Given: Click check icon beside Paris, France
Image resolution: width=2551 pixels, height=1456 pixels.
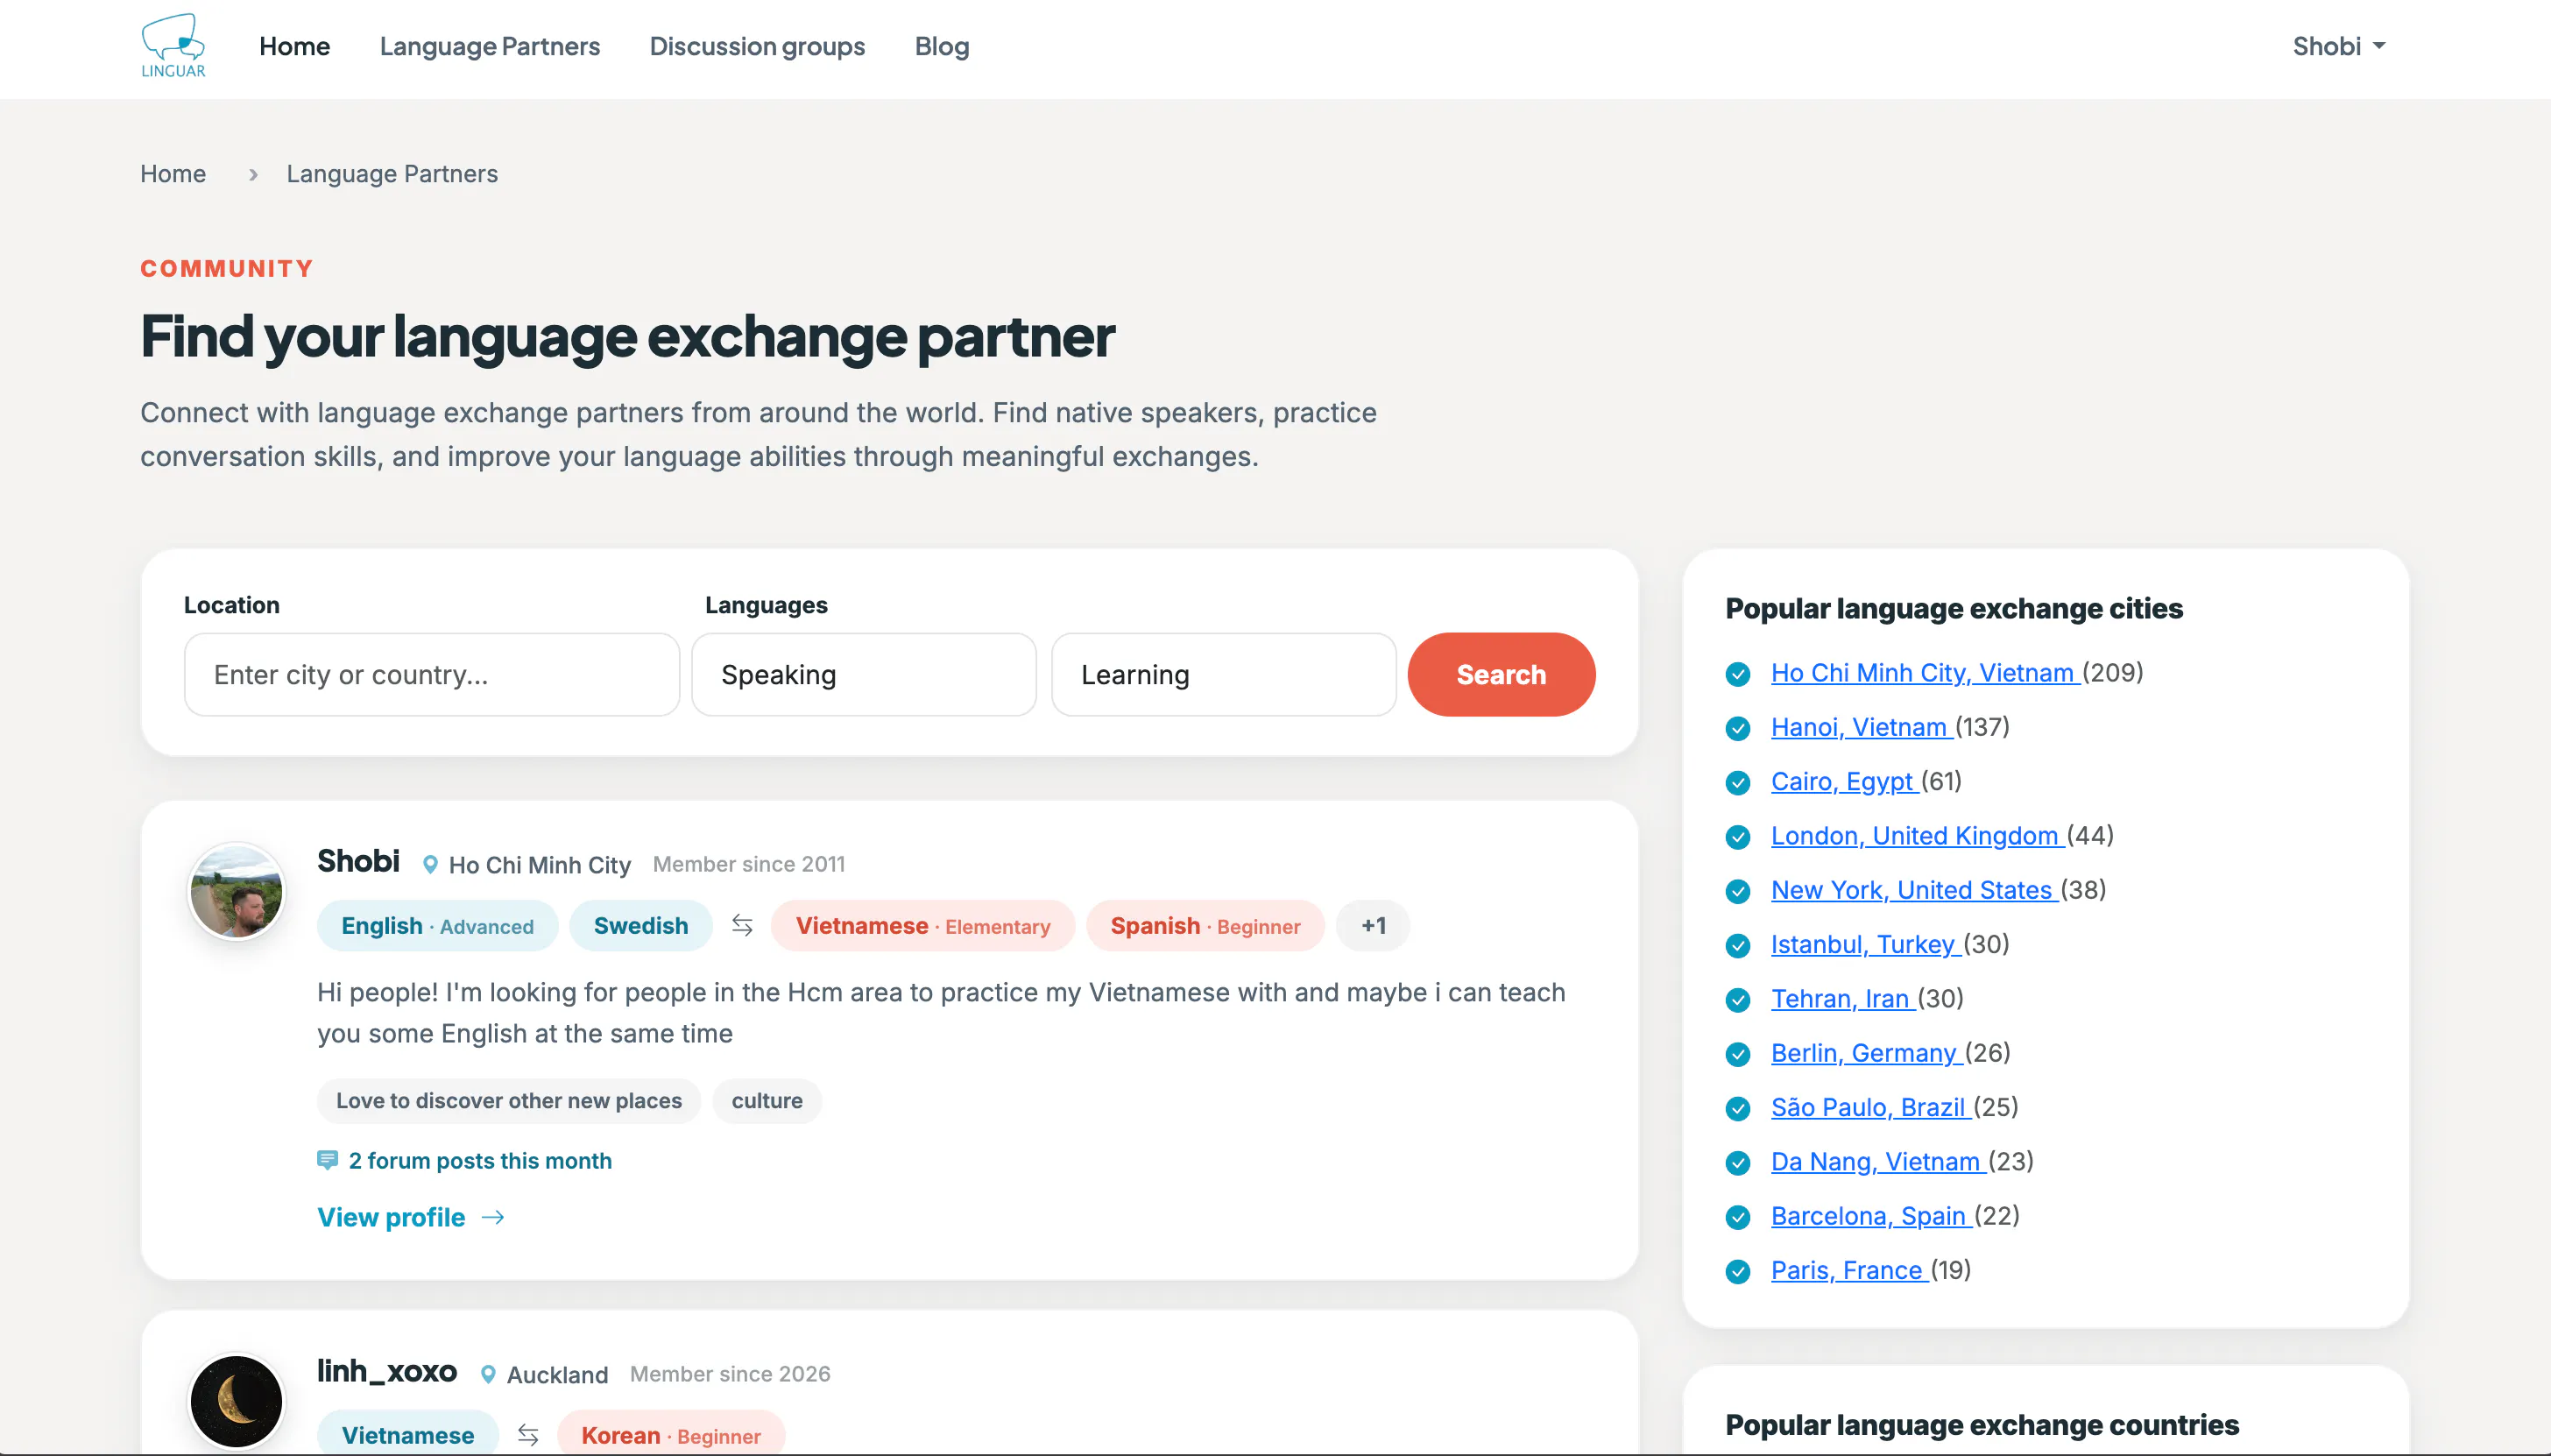Looking at the screenshot, I should (x=1738, y=1272).
